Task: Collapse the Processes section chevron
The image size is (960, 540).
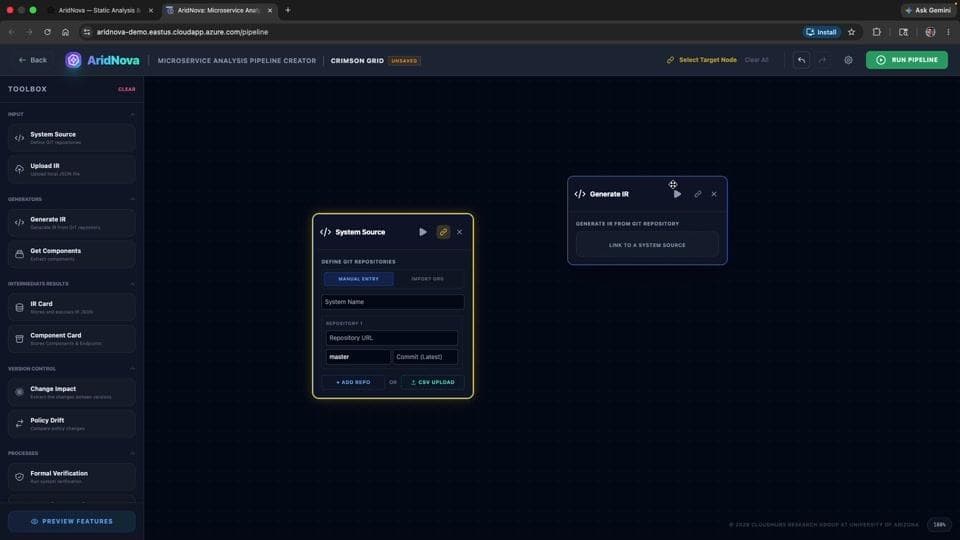Action: click(x=132, y=454)
